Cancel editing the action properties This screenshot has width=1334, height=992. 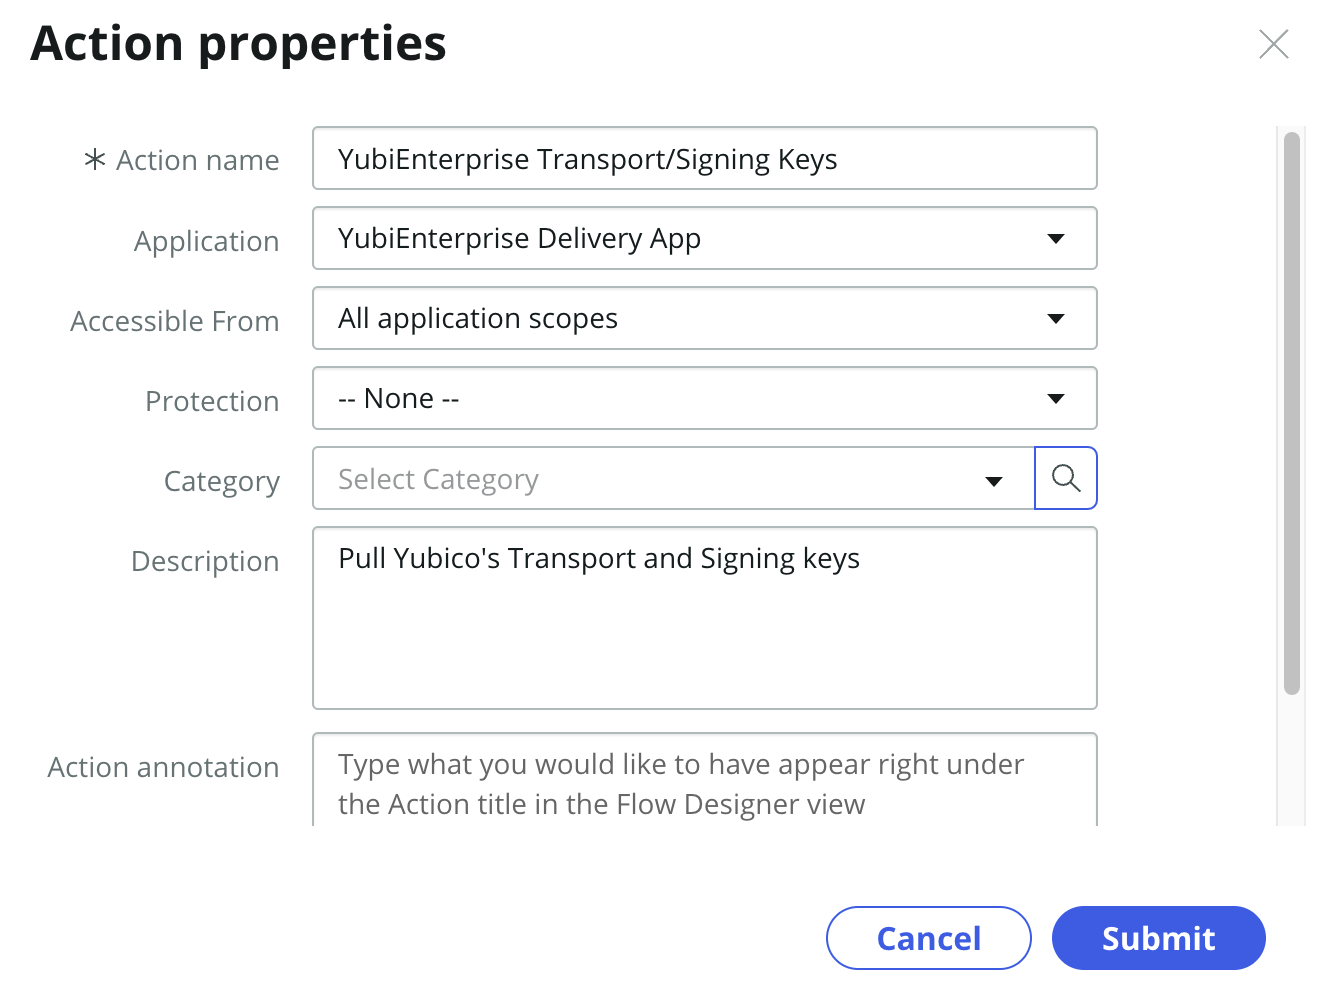click(x=928, y=938)
